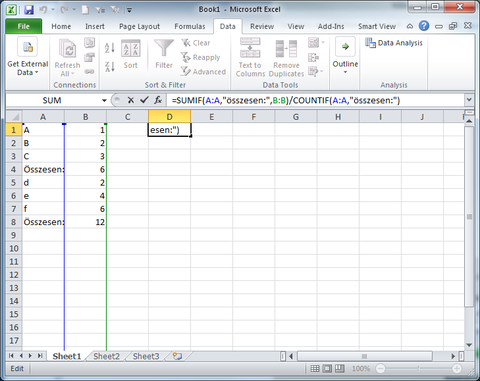Toggle the Filter funnel button
The height and width of the screenshot is (381, 480).
tap(164, 54)
